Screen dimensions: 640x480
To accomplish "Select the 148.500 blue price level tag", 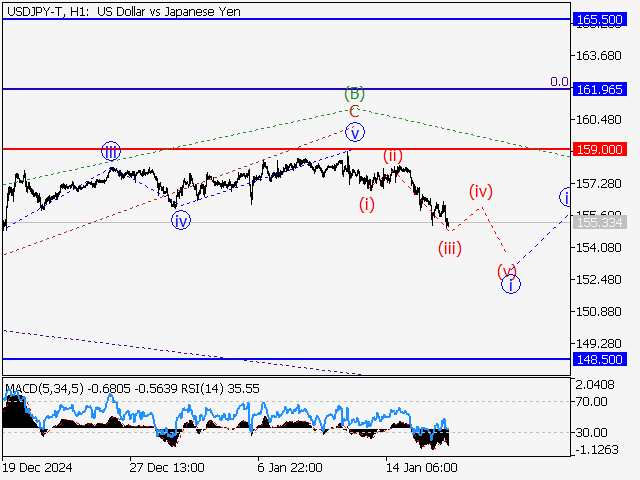I will click(x=600, y=358).
